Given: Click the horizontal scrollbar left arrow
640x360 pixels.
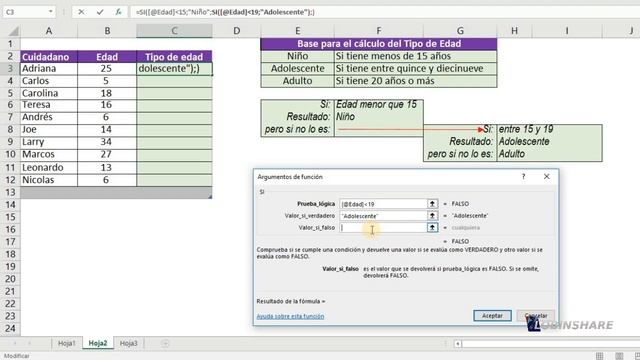Looking at the screenshot, I should tap(458, 344).
